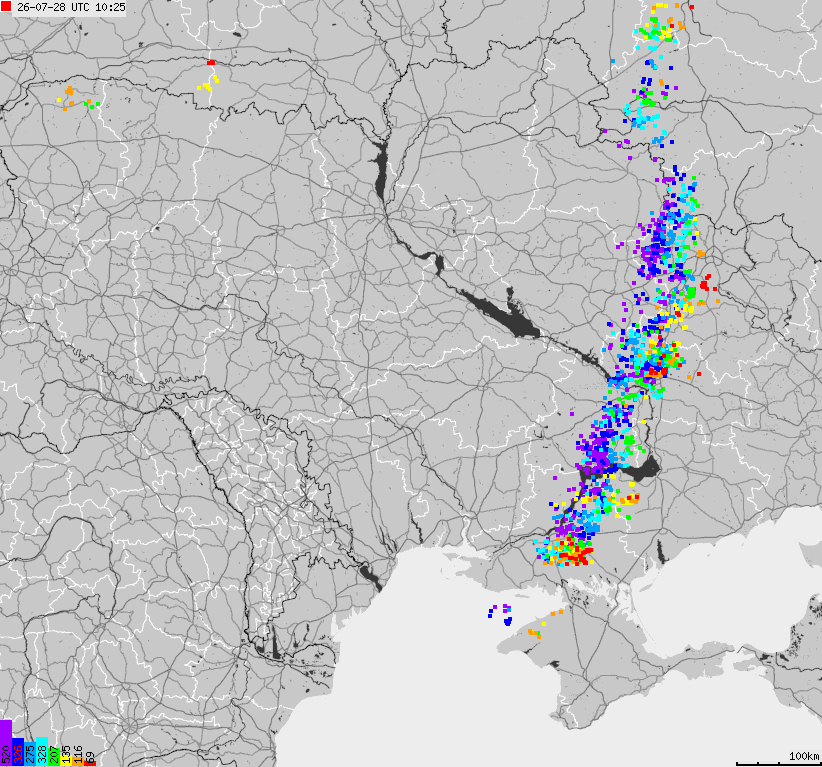Click the red square beside the timestamp
Screen dimensions: 822x767
[6, 7]
